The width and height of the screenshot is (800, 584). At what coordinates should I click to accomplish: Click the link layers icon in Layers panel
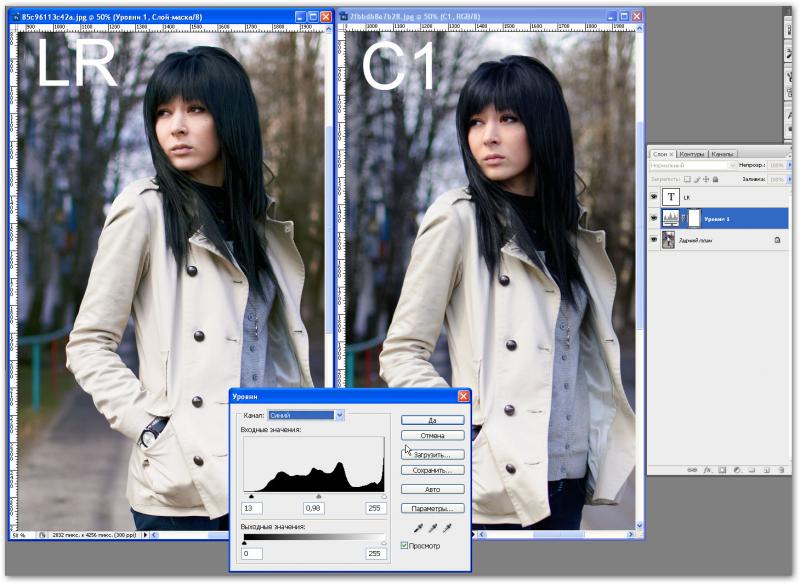click(x=692, y=470)
